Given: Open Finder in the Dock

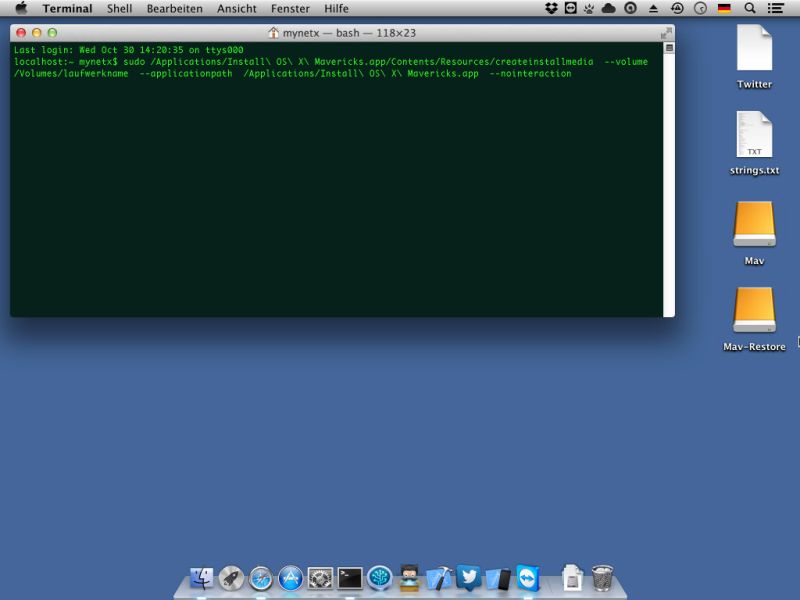Looking at the screenshot, I should click(202, 578).
